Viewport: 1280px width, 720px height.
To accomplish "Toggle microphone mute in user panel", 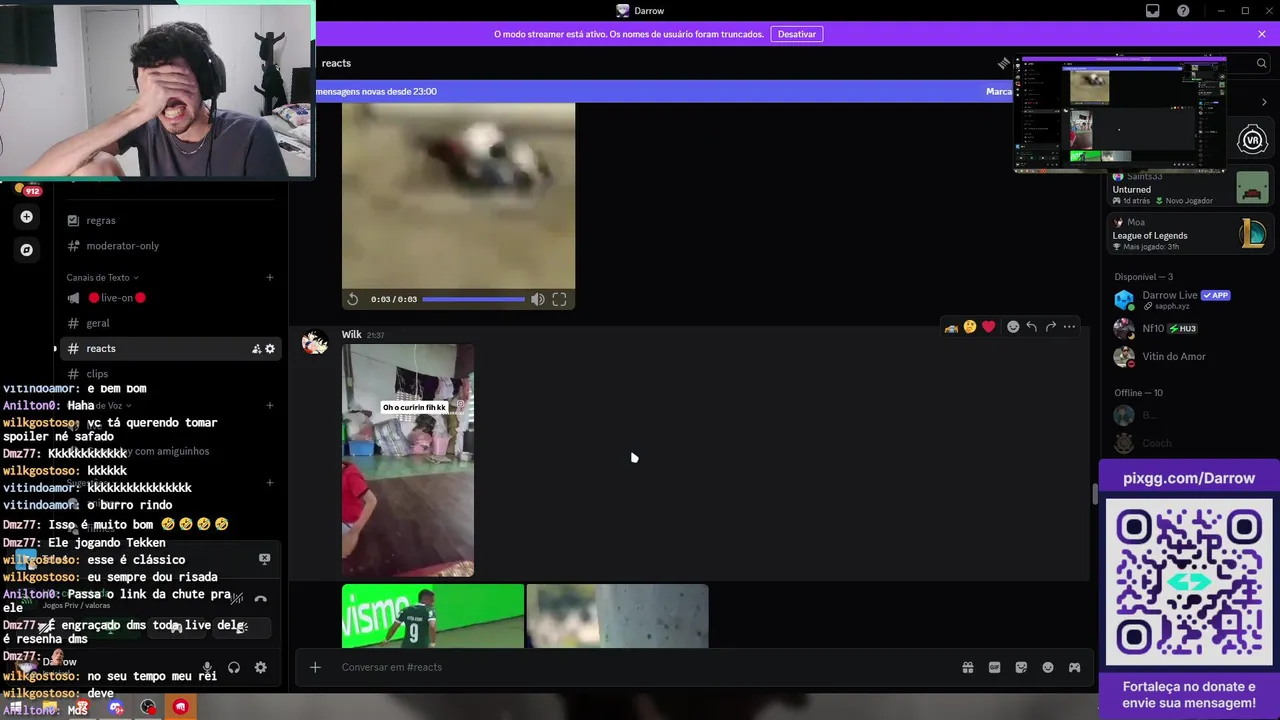I will 207,667.
